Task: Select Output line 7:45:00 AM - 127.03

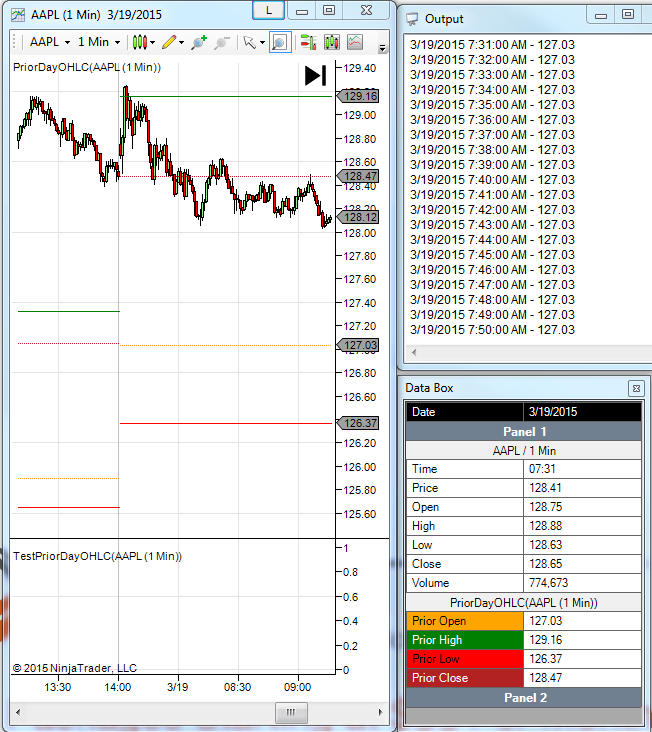Action: point(492,255)
